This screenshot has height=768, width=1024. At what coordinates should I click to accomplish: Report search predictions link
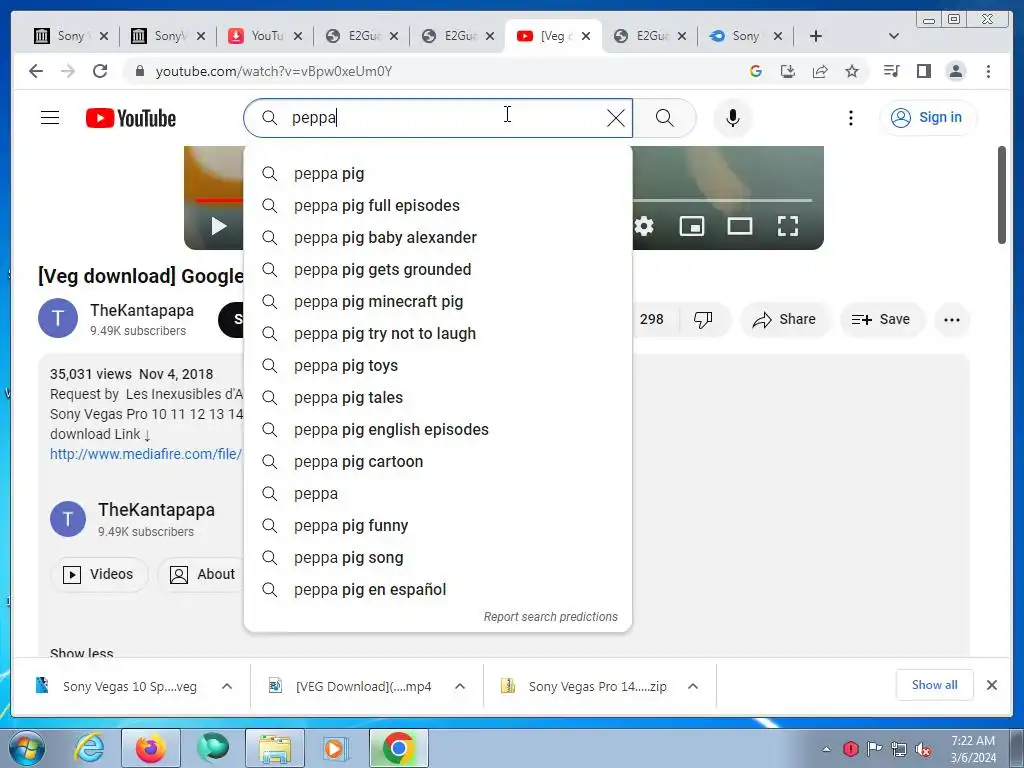click(550, 616)
